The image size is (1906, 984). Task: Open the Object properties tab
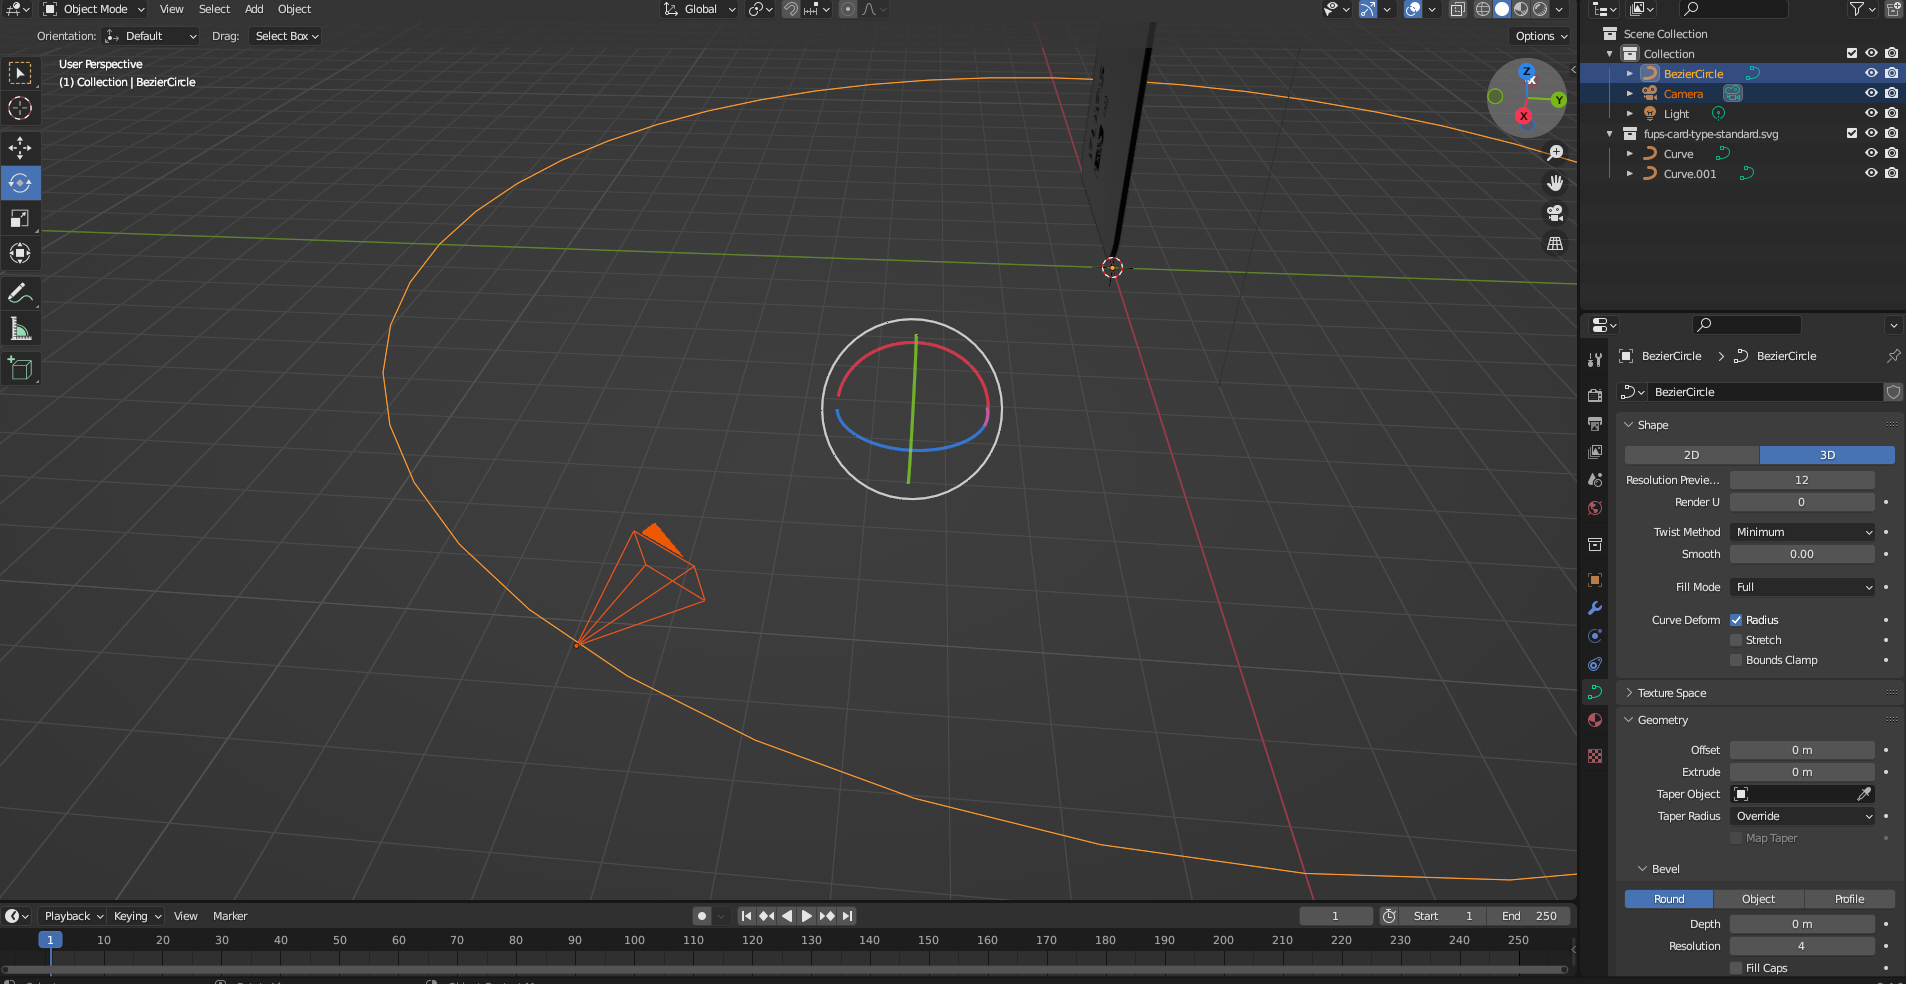tap(1595, 580)
